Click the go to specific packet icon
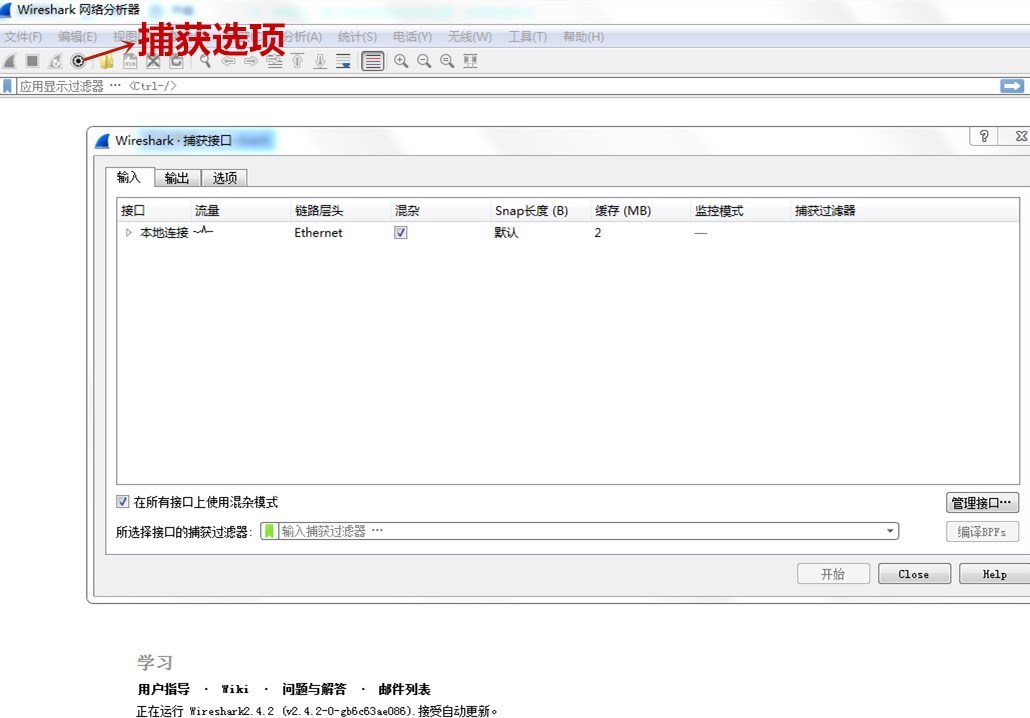Screen dimensions: 1030x718 (x=275, y=61)
